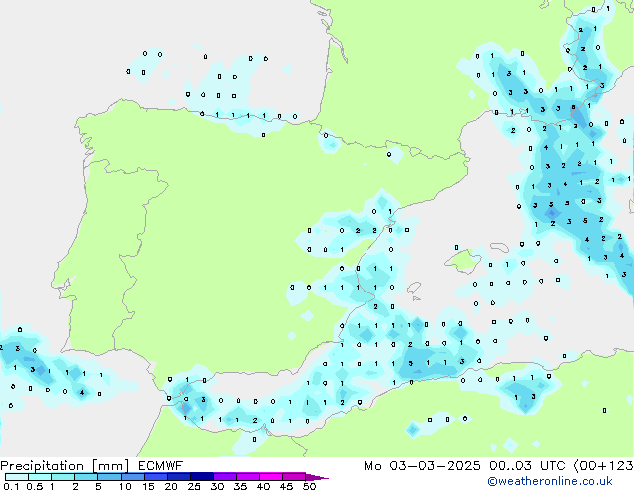Click the 0.1–0.5 mm palest legend swatch
Image resolution: width=634 pixels, height=490 pixels.
point(17,477)
